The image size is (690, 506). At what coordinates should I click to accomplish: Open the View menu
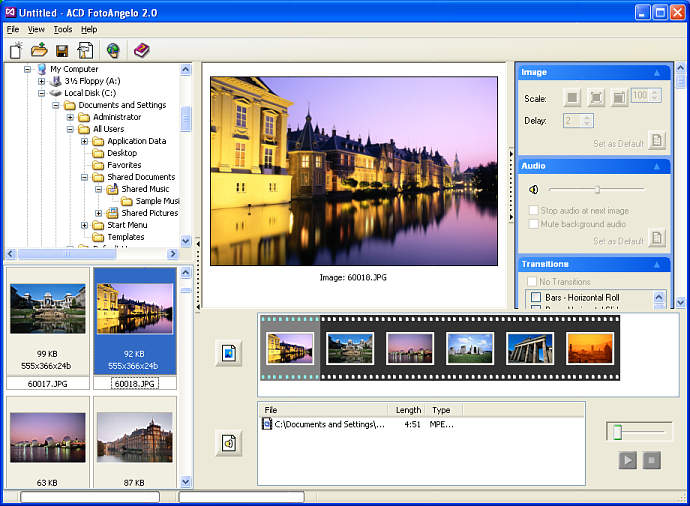click(x=36, y=30)
